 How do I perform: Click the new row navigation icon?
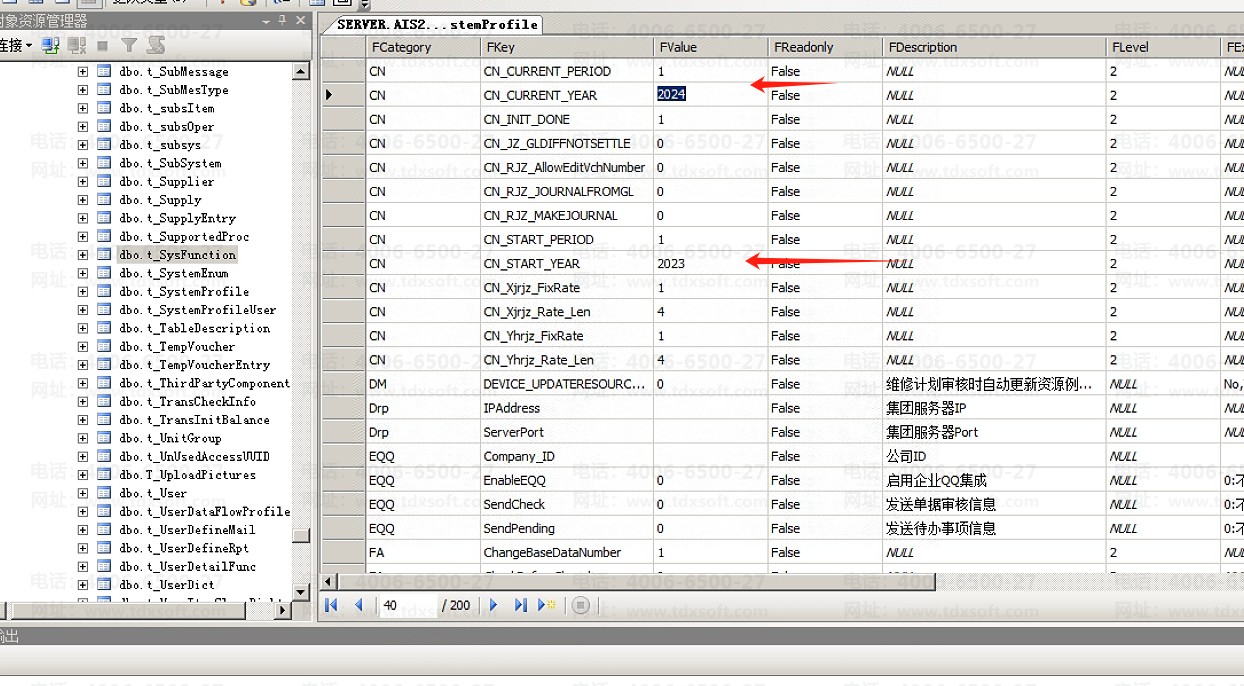(x=546, y=605)
